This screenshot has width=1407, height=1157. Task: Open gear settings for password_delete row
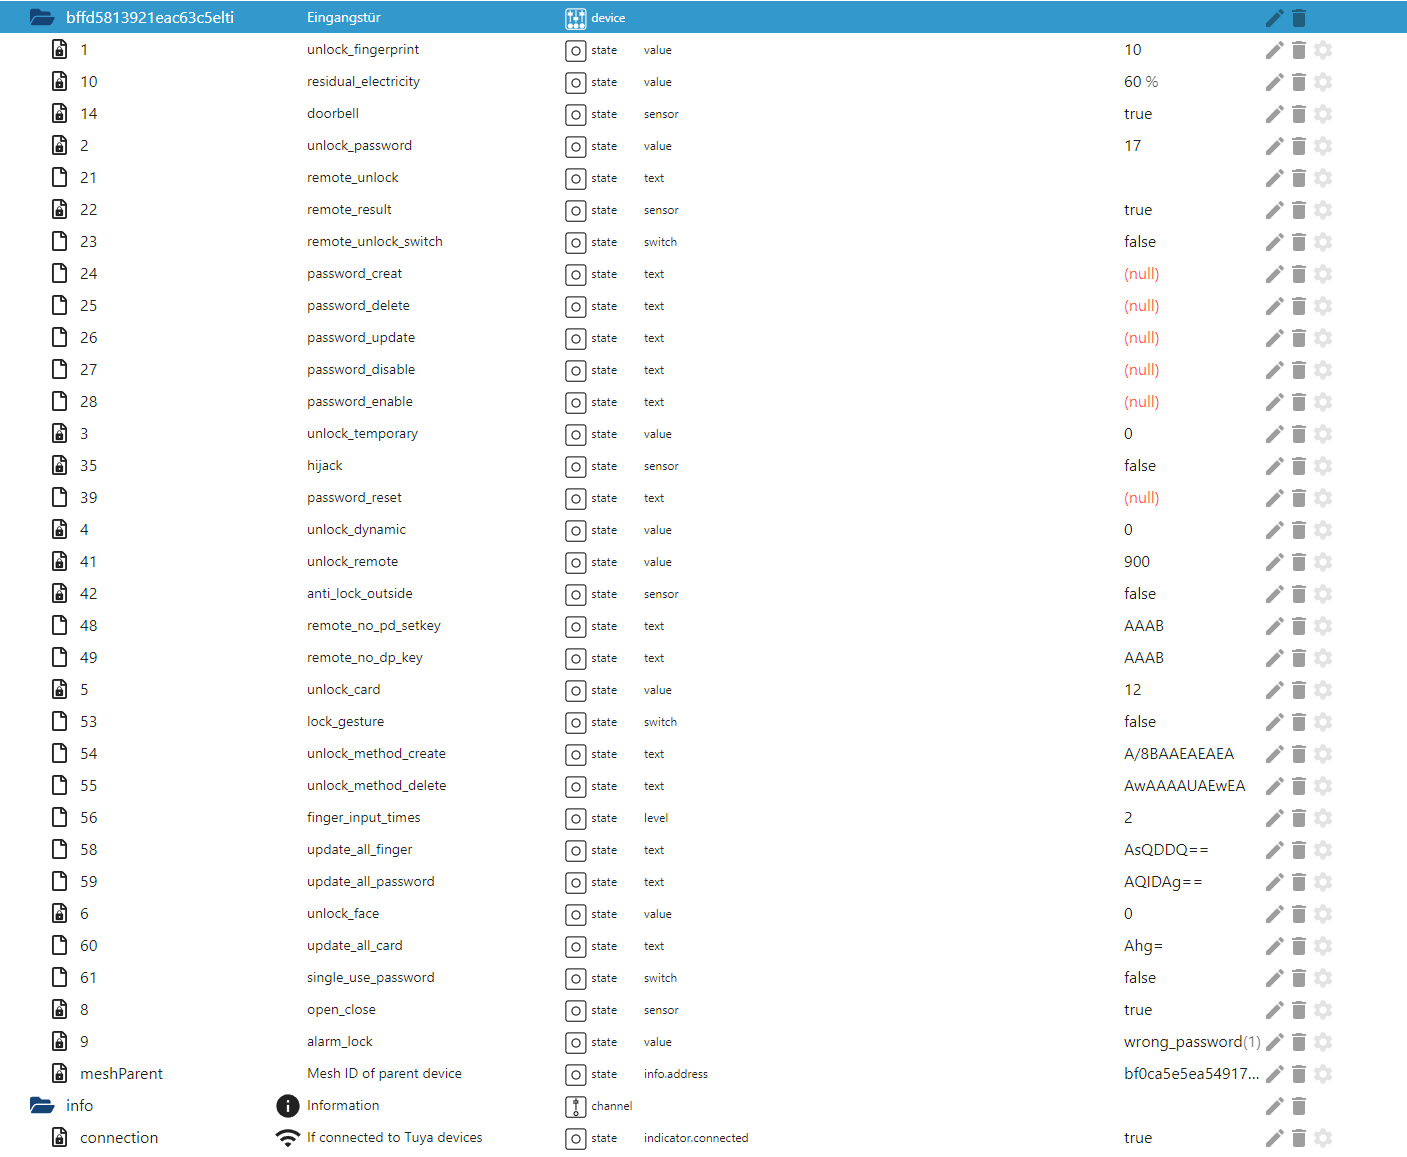(1323, 306)
